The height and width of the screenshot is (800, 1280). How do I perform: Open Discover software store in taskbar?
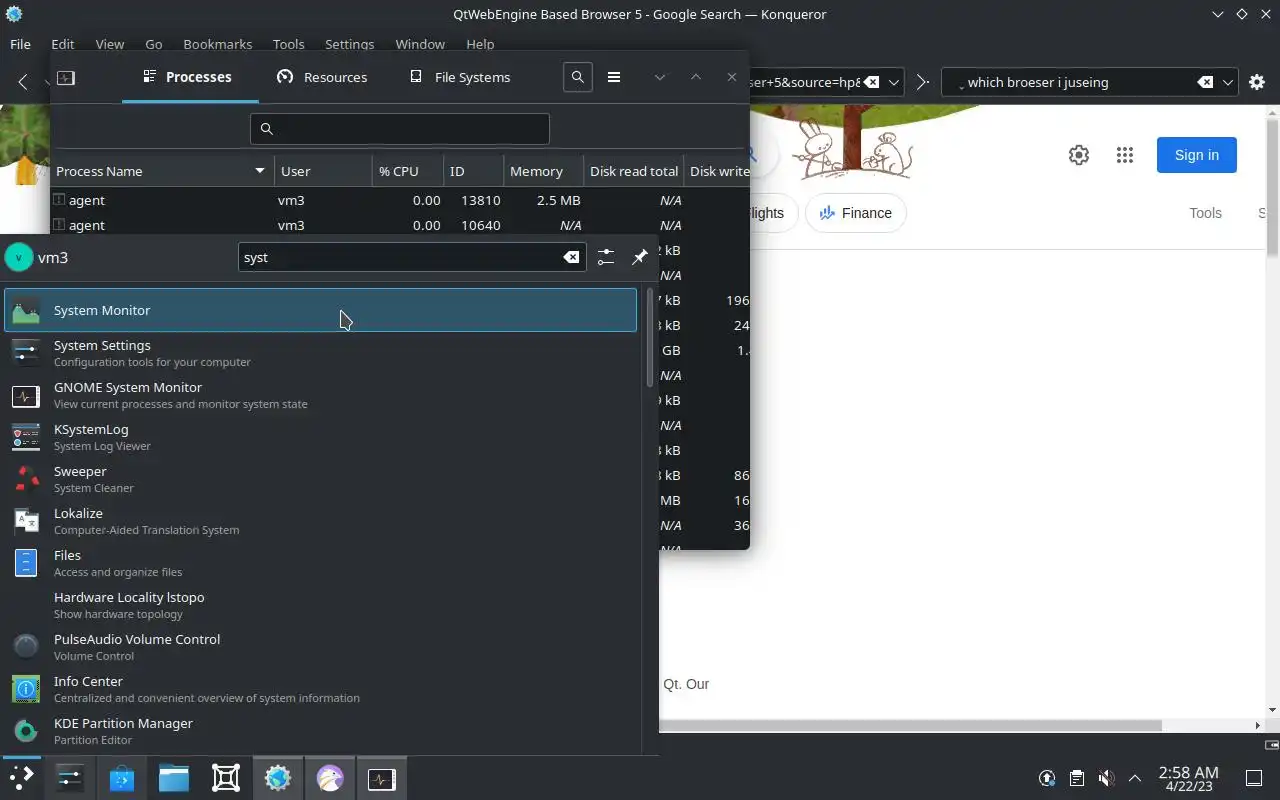tap(122, 778)
